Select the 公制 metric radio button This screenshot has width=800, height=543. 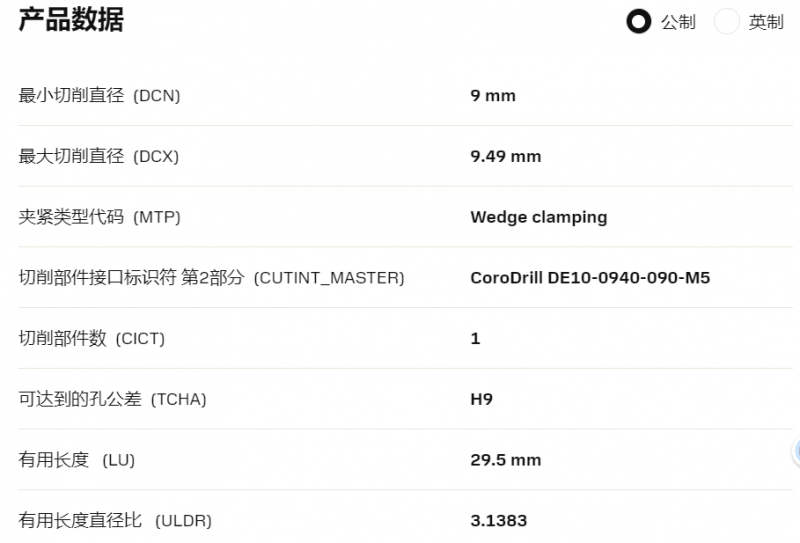tap(638, 21)
